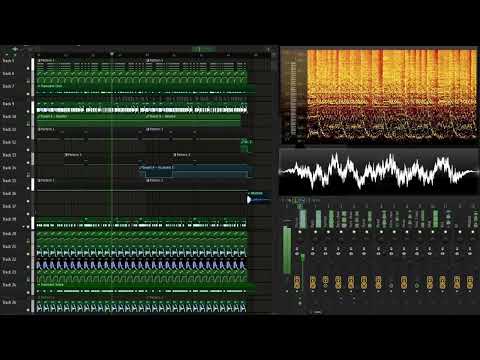Select the second Pattern 1 clip on Track 5
The height and width of the screenshot is (360, 480).
coord(196,64)
